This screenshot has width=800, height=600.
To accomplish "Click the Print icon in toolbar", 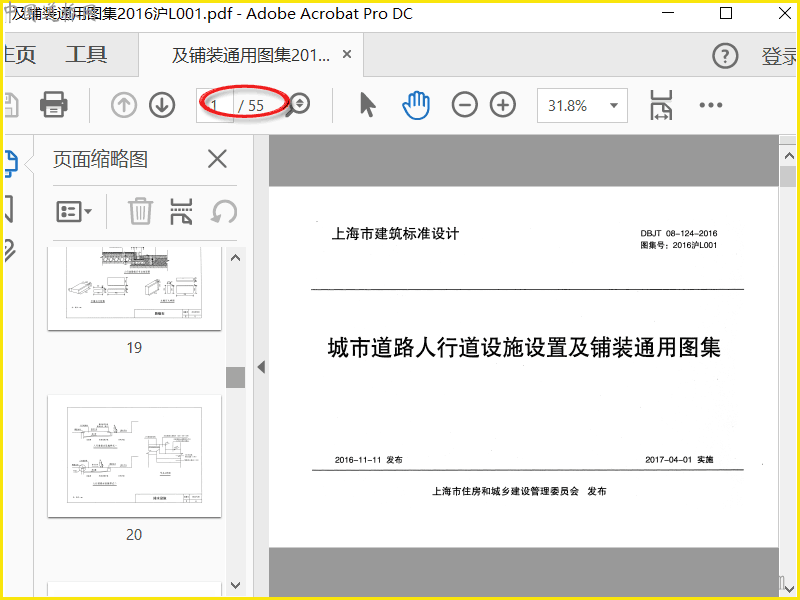I will [x=54, y=105].
